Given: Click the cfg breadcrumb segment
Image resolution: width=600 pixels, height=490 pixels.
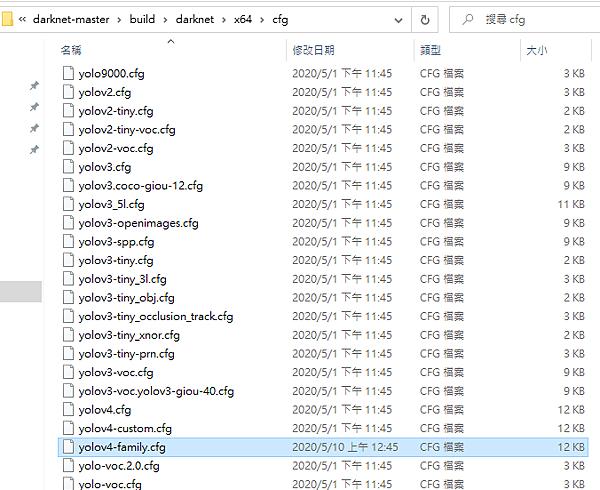Looking at the screenshot, I should click(x=280, y=20).
